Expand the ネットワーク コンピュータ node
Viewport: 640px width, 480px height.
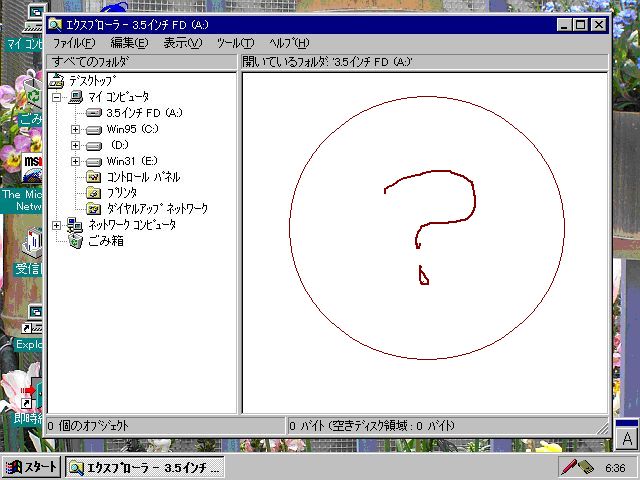click(x=57, y=225)
